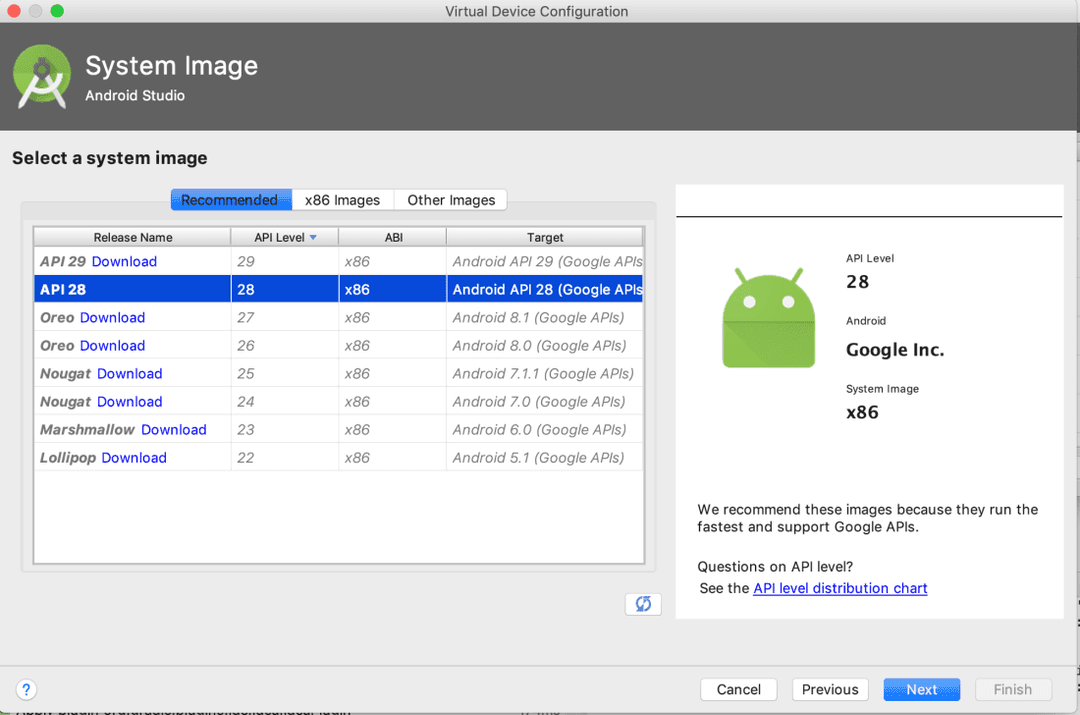
Task: Click the Marshmallow release name text
Action: pyautogui.click(x=87, y=430)
